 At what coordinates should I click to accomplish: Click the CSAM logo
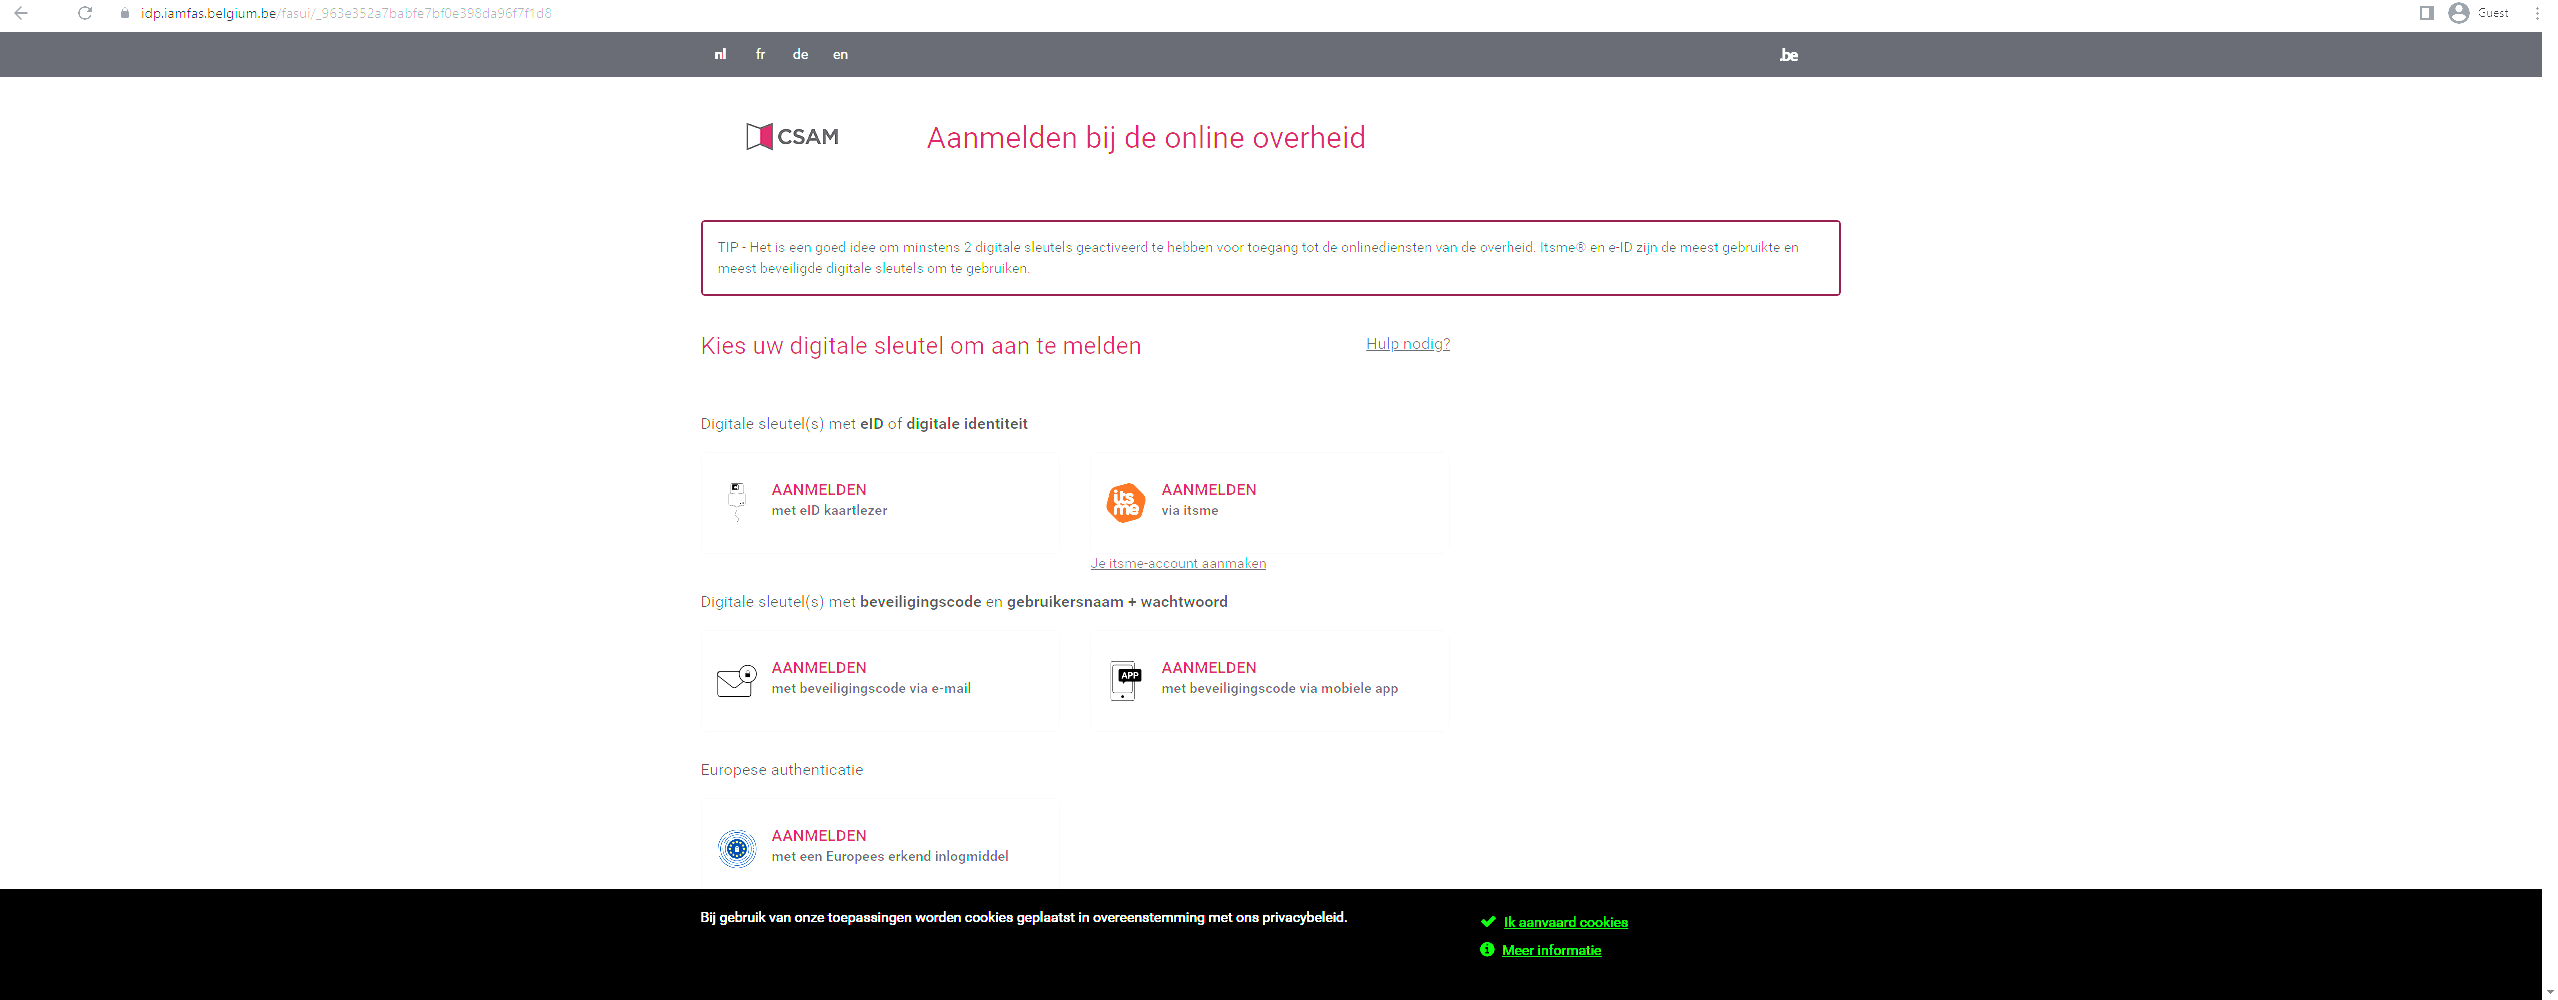[x=792, y=137]
